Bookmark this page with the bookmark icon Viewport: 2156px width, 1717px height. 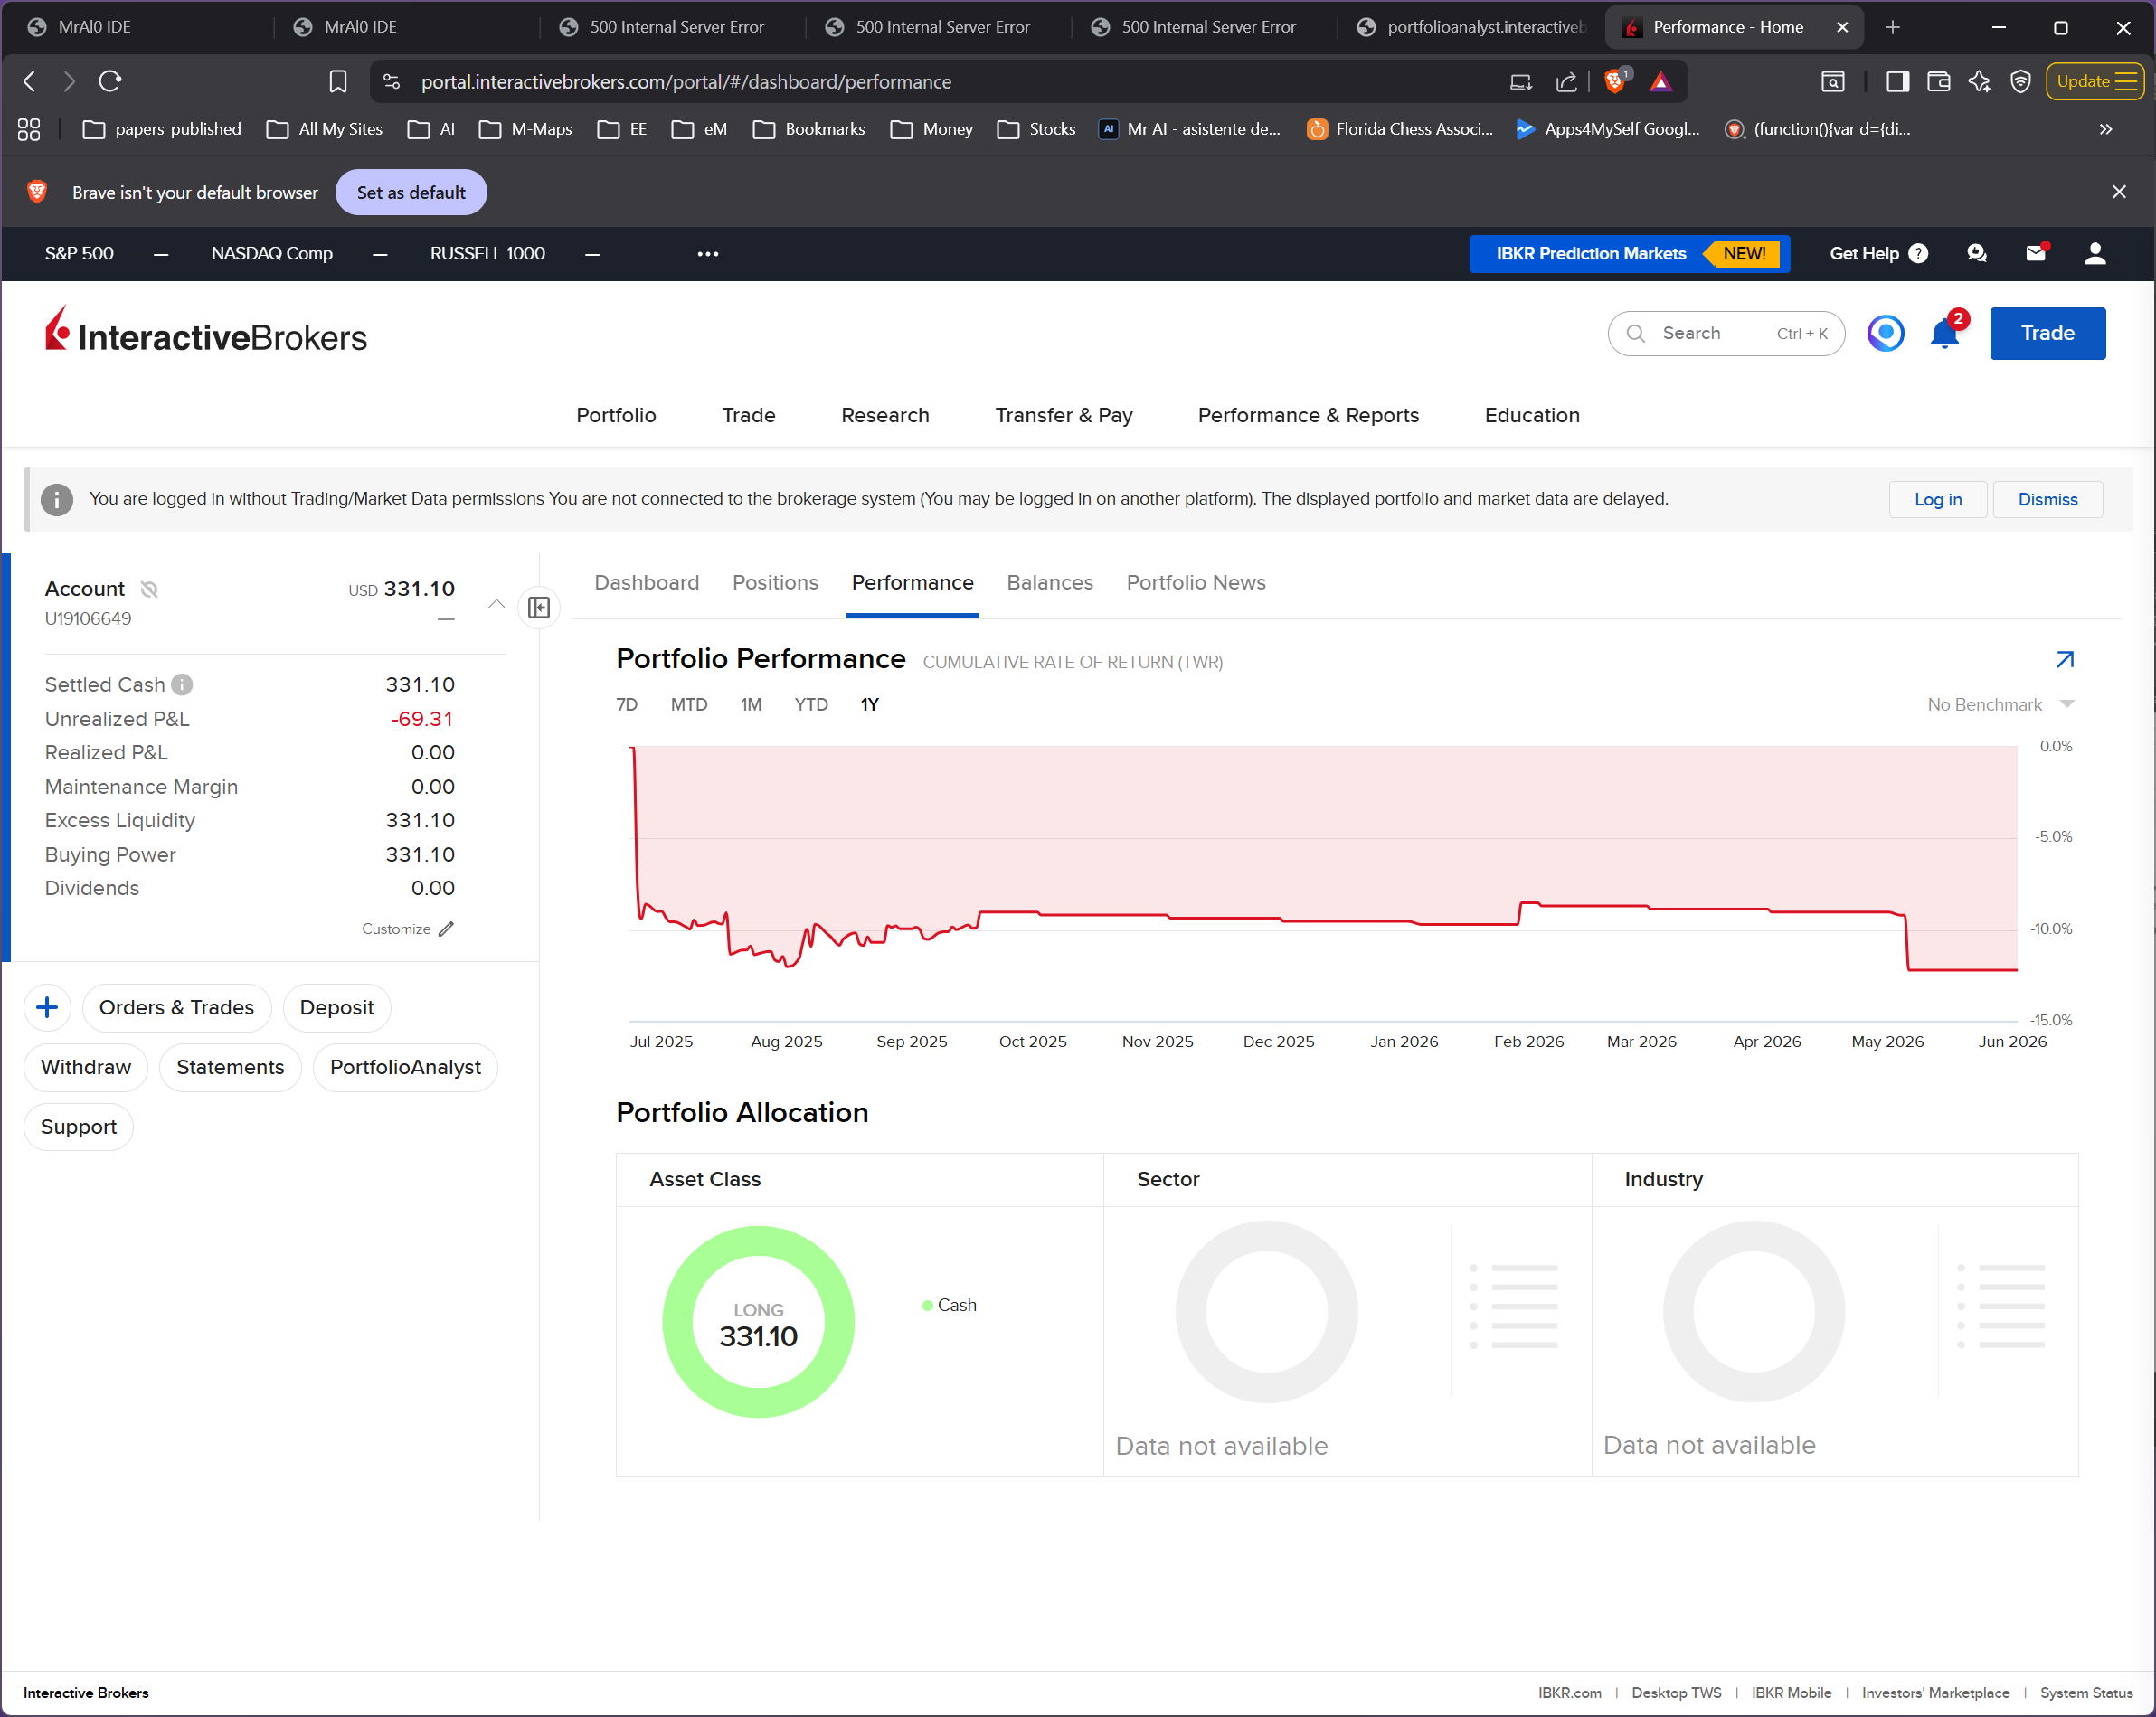[338, 81]
